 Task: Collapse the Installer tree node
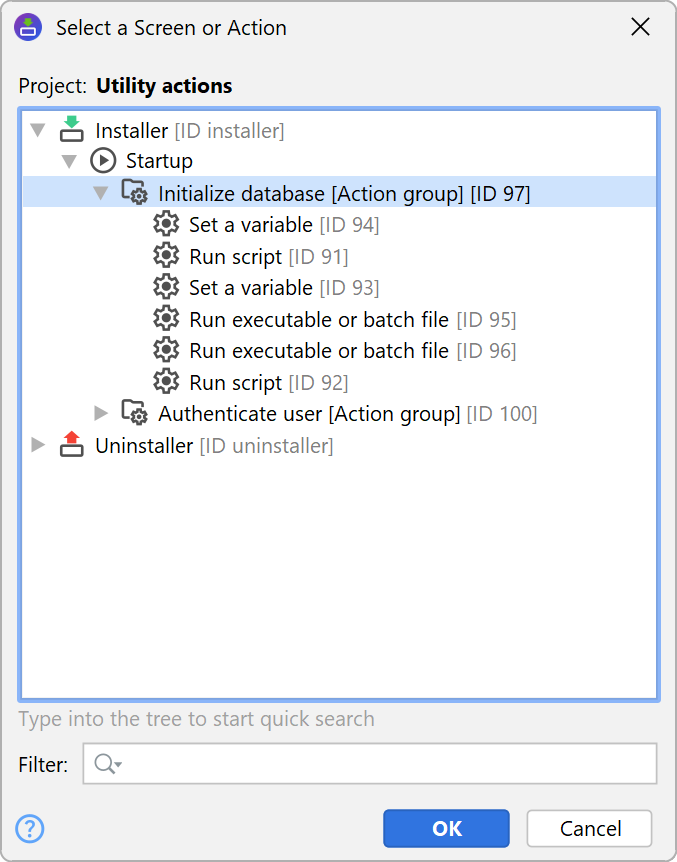pyautogui.click(x=39, y=130)
